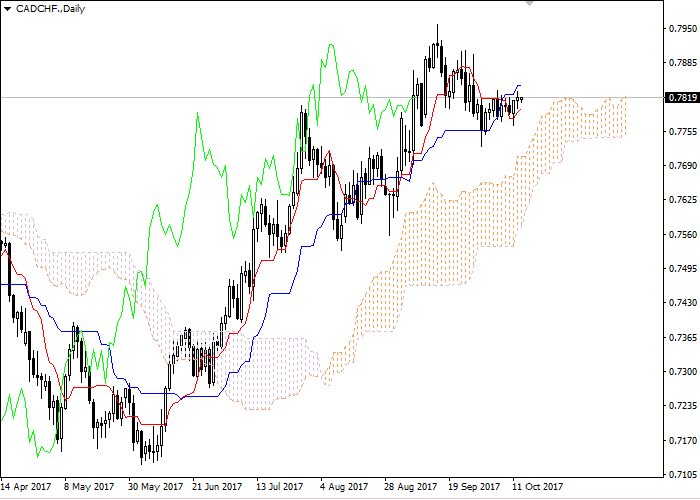Viewport: 700px width, 500px height.
Task: Open the CADCHF chart dropdown arrow
Action: (x=7, y=9)
